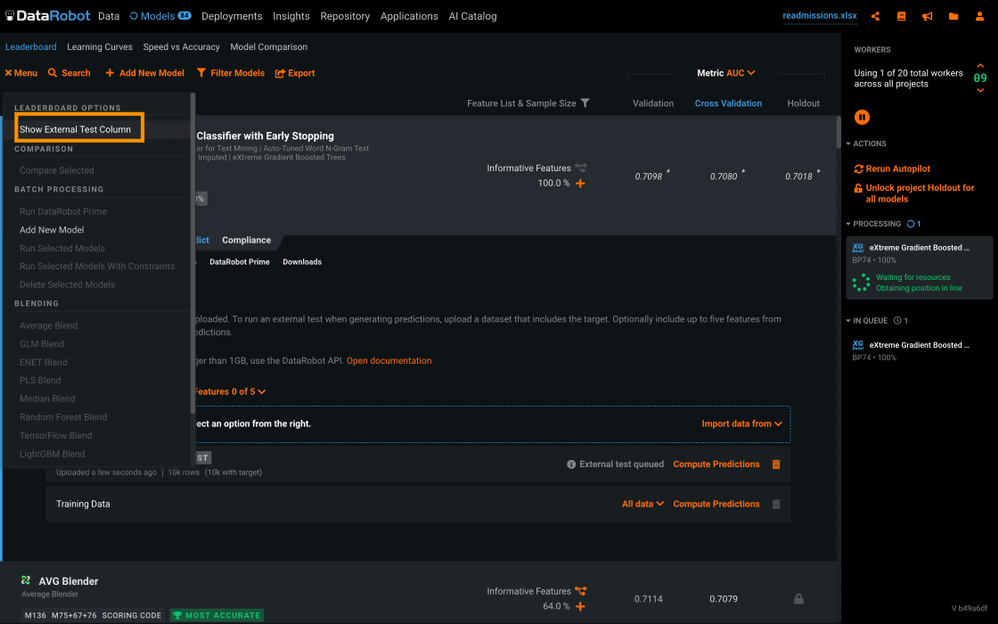Go to the Data page
The image size is (998, 624).
point(109,17)
